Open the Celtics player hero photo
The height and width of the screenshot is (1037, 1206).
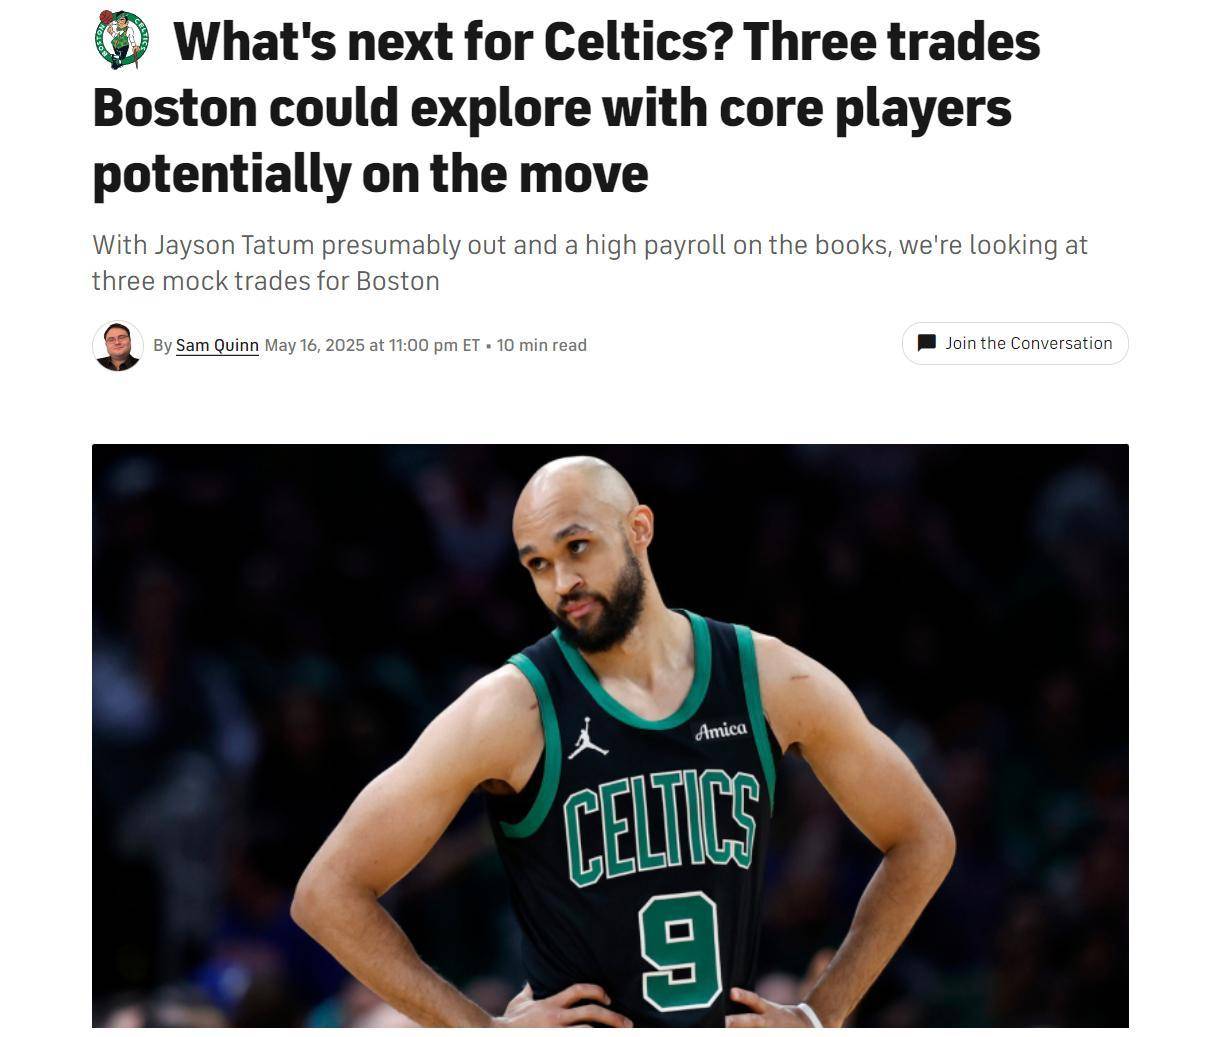point(610,735)
